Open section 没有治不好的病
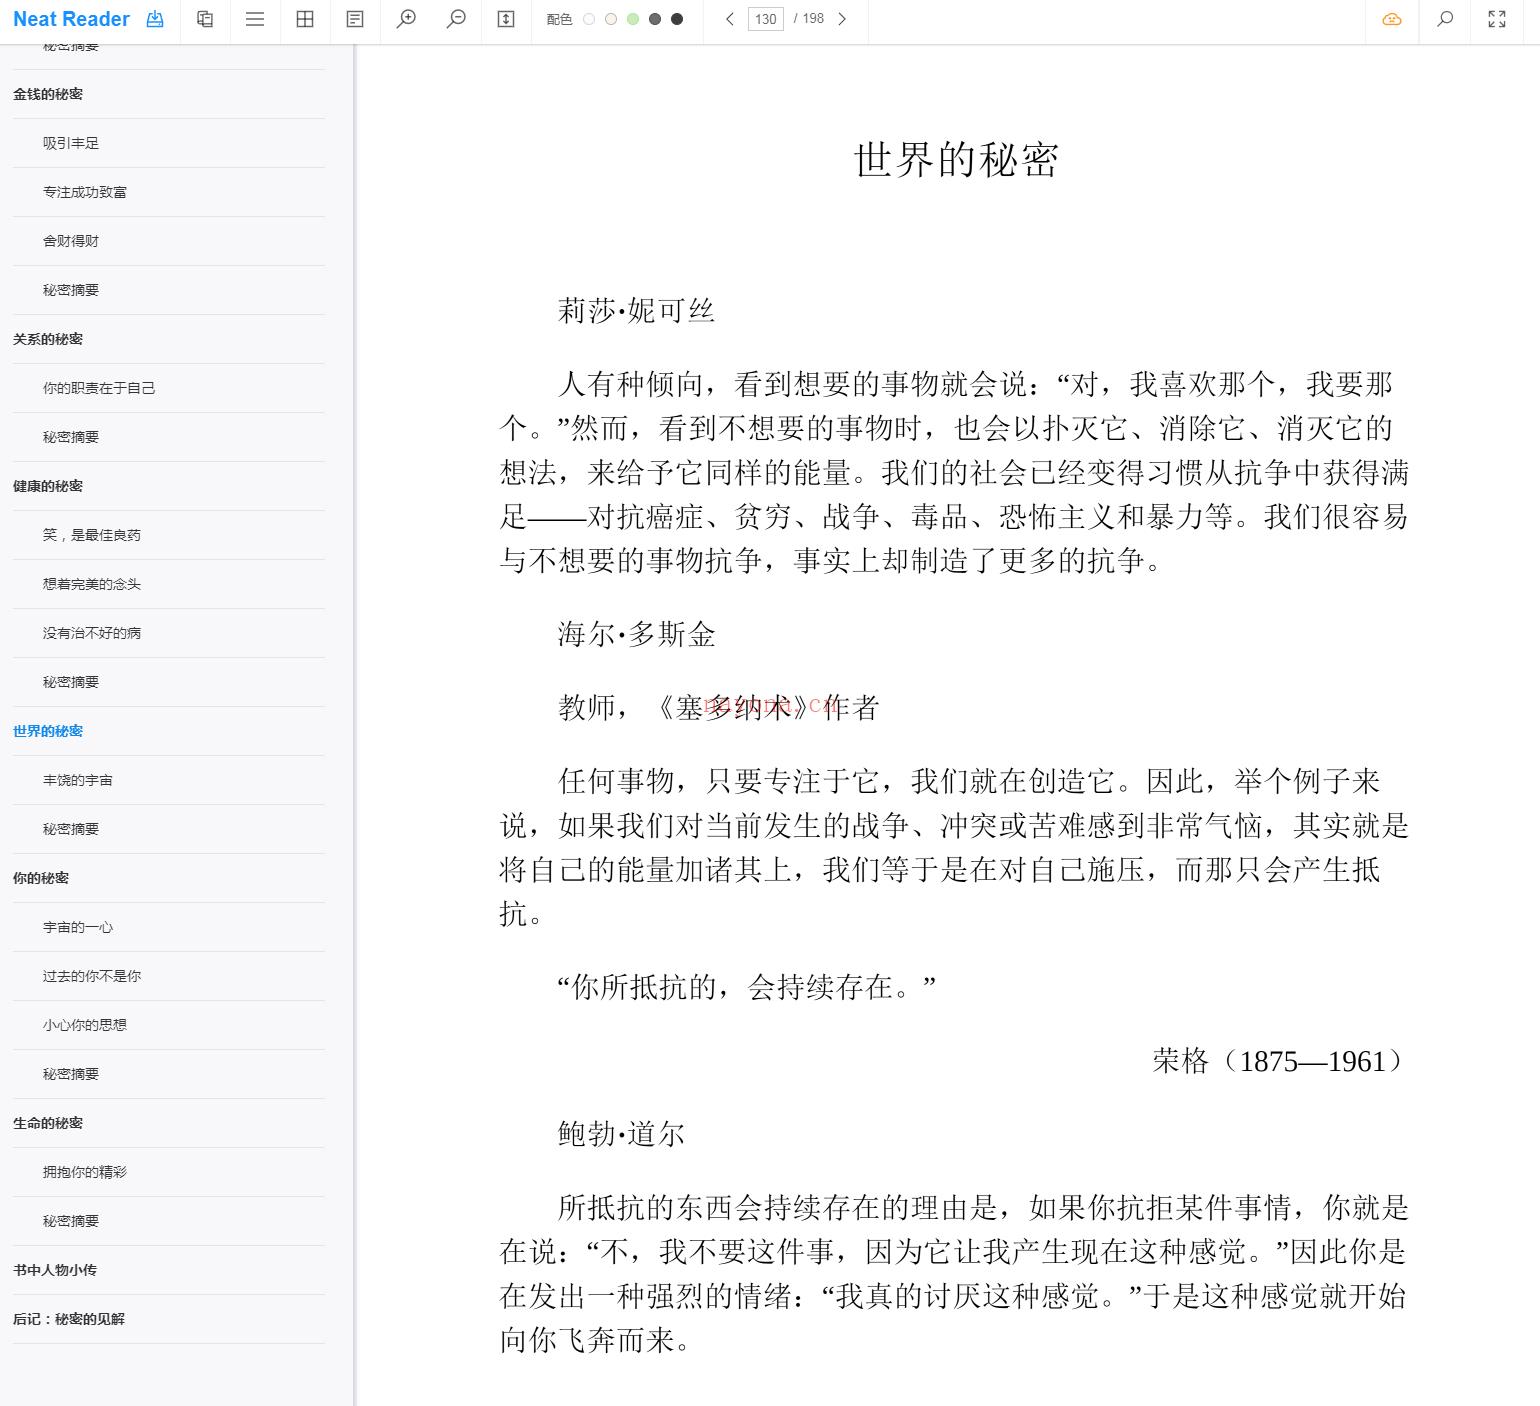The width and height of the screenshot is (1540, 1406). point(92,633)
